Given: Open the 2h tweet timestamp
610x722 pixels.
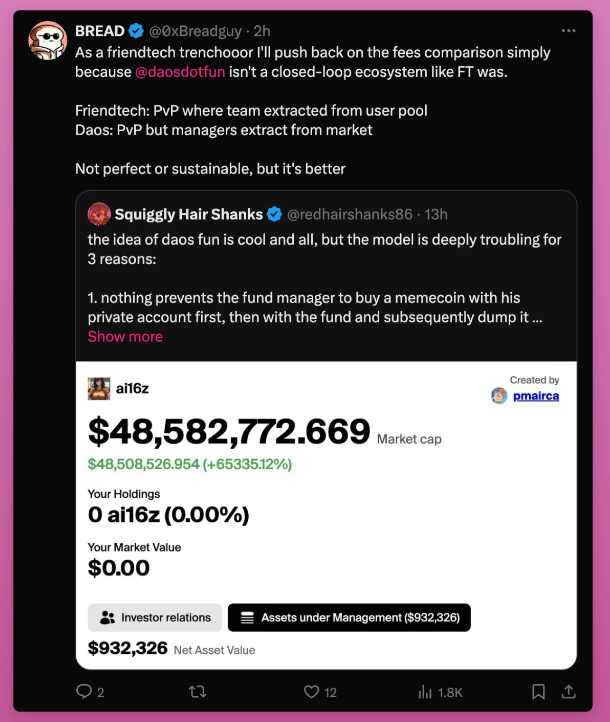Looking at the screenshot, I should click(264, 31).
